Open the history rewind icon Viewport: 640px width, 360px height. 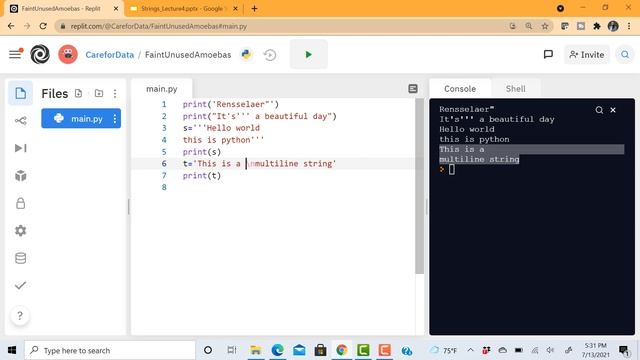tap(270, 55)
